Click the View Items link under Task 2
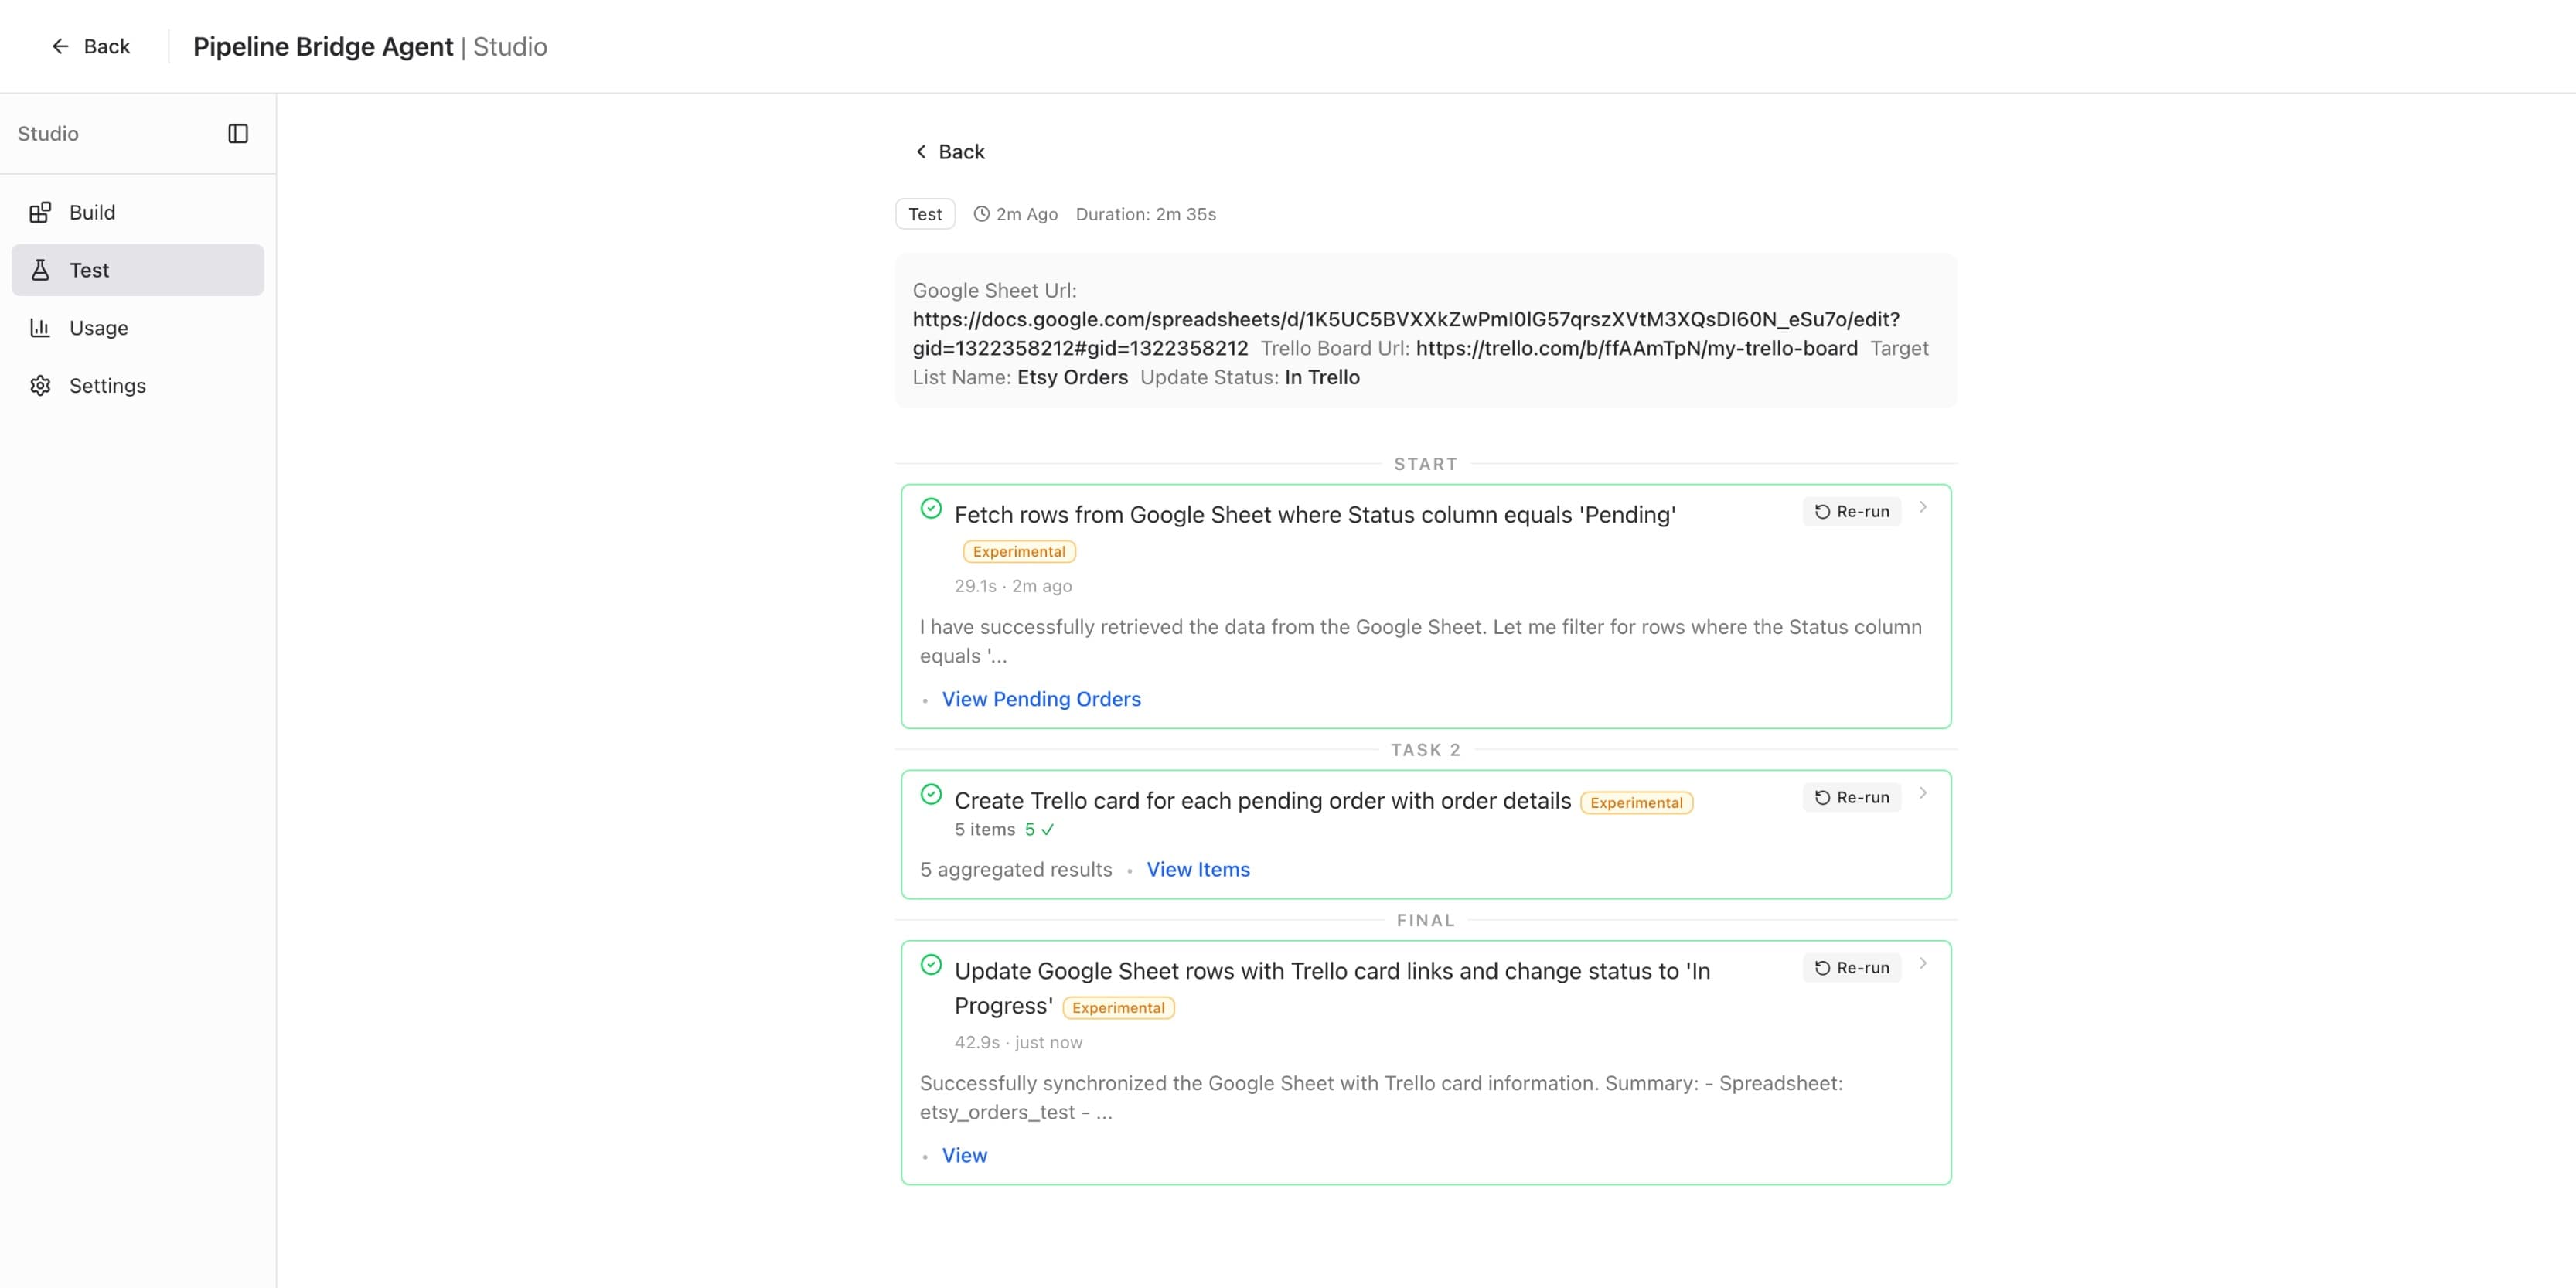Viewport: 2576px width, 1288px height. pyautogui.click(x=1198, y=869)
